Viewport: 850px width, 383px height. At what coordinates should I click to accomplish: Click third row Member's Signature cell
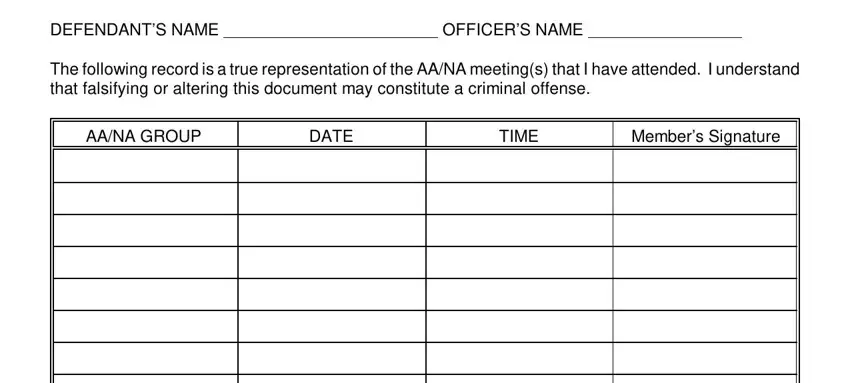pos(705,230)
